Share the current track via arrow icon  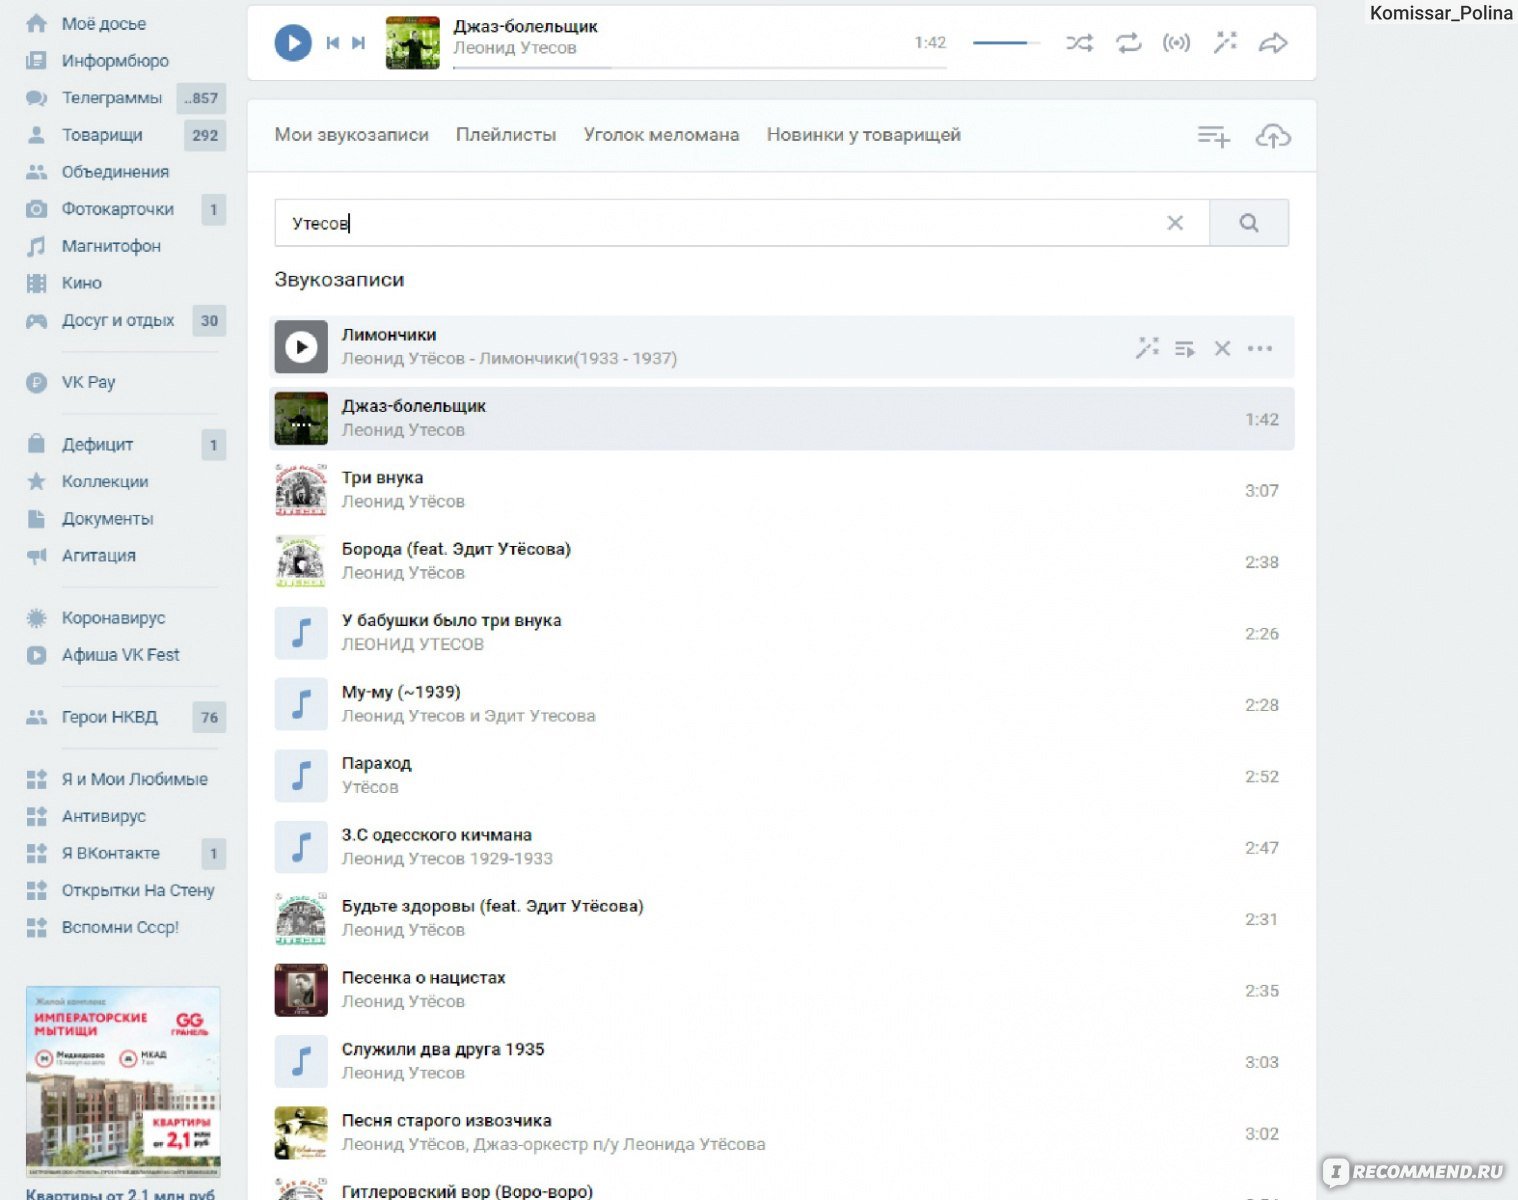[1273, 43]
